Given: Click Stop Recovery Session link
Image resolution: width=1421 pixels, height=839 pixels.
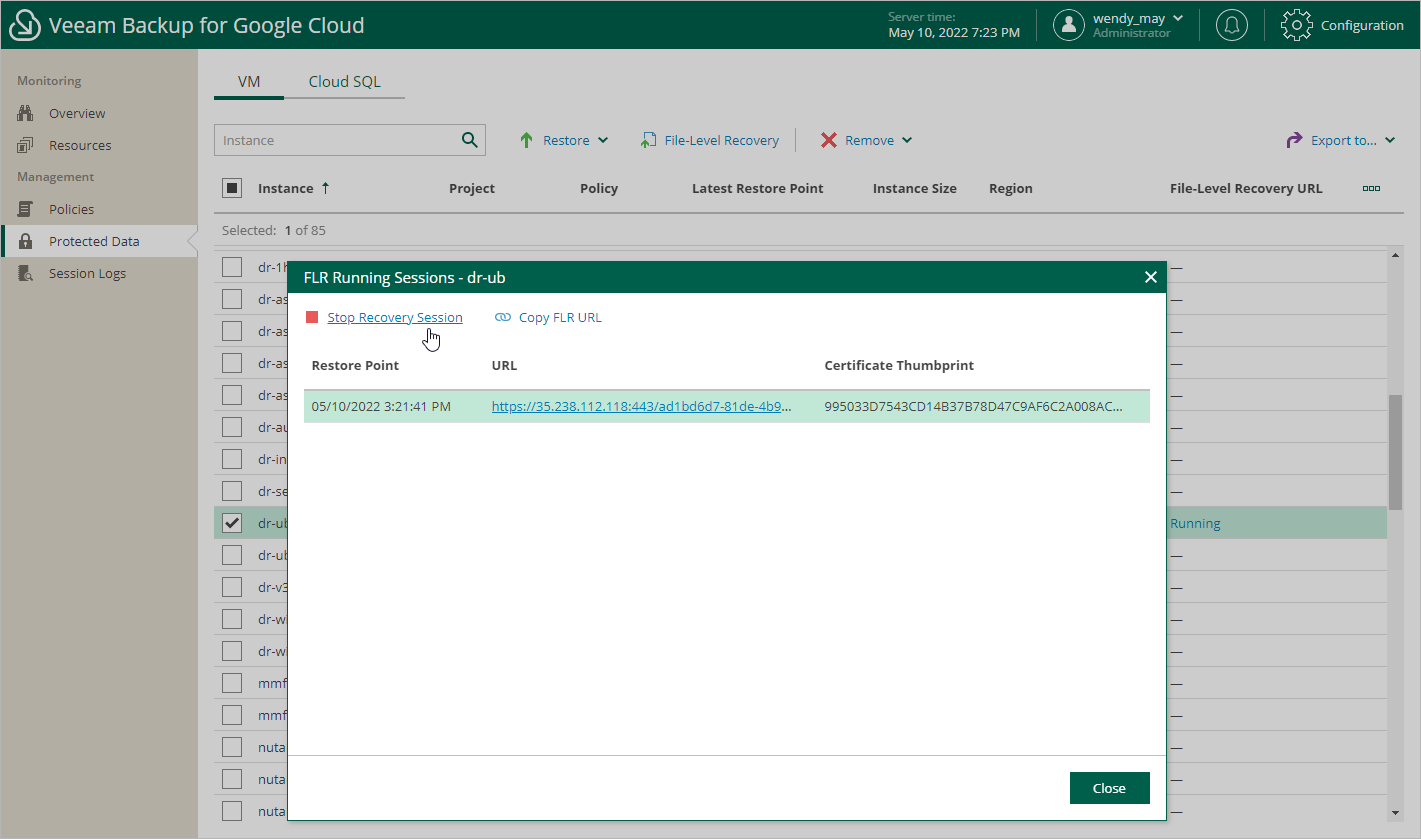Looking at the screenshot, I should coord(395,317).
